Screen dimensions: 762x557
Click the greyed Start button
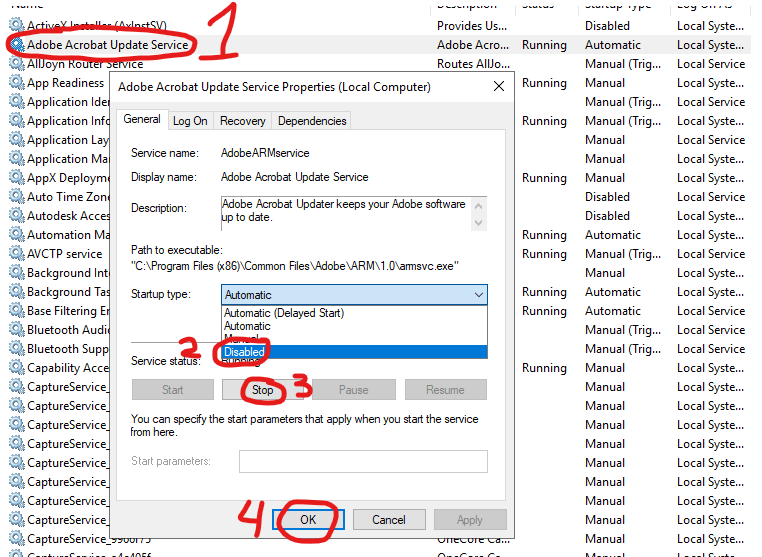[173, 390]
